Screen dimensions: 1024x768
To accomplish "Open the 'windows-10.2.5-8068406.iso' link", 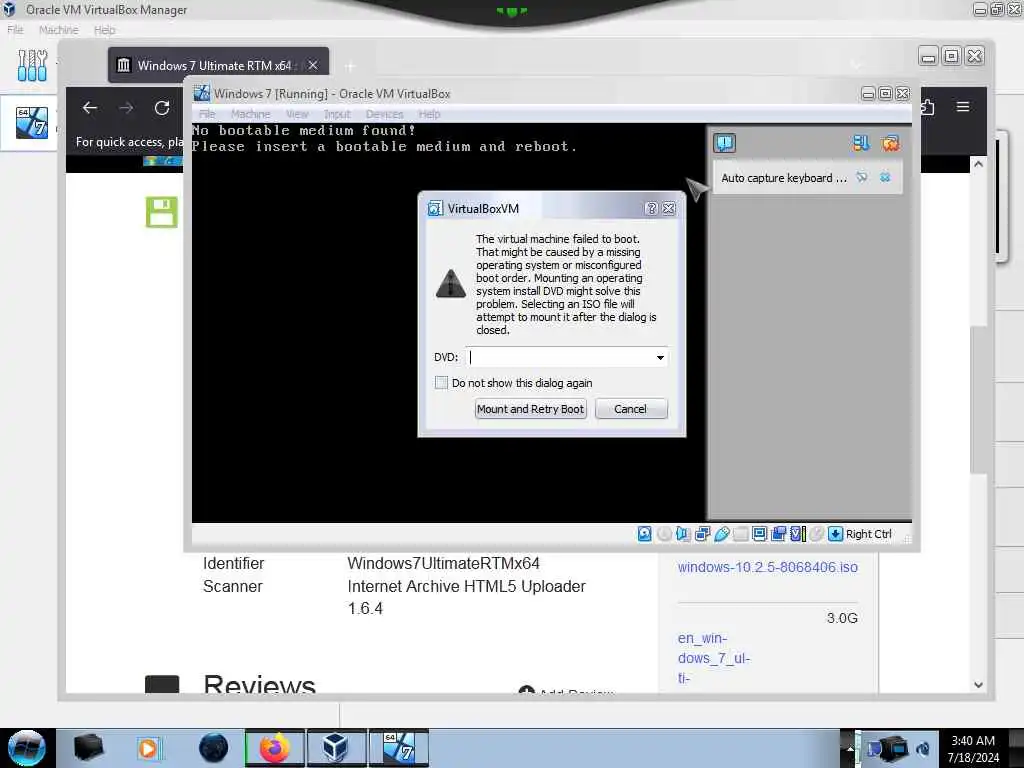I will tap(767, 567).
